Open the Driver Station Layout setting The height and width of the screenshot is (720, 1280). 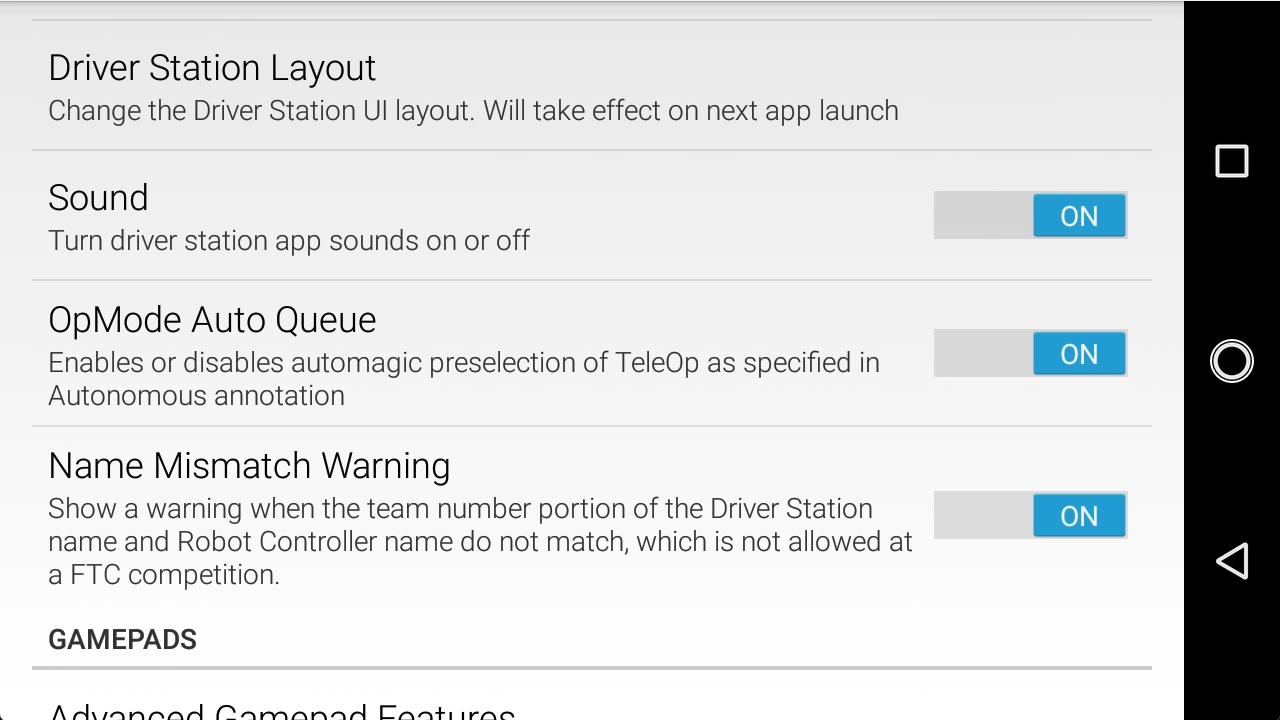pos(212,68)
